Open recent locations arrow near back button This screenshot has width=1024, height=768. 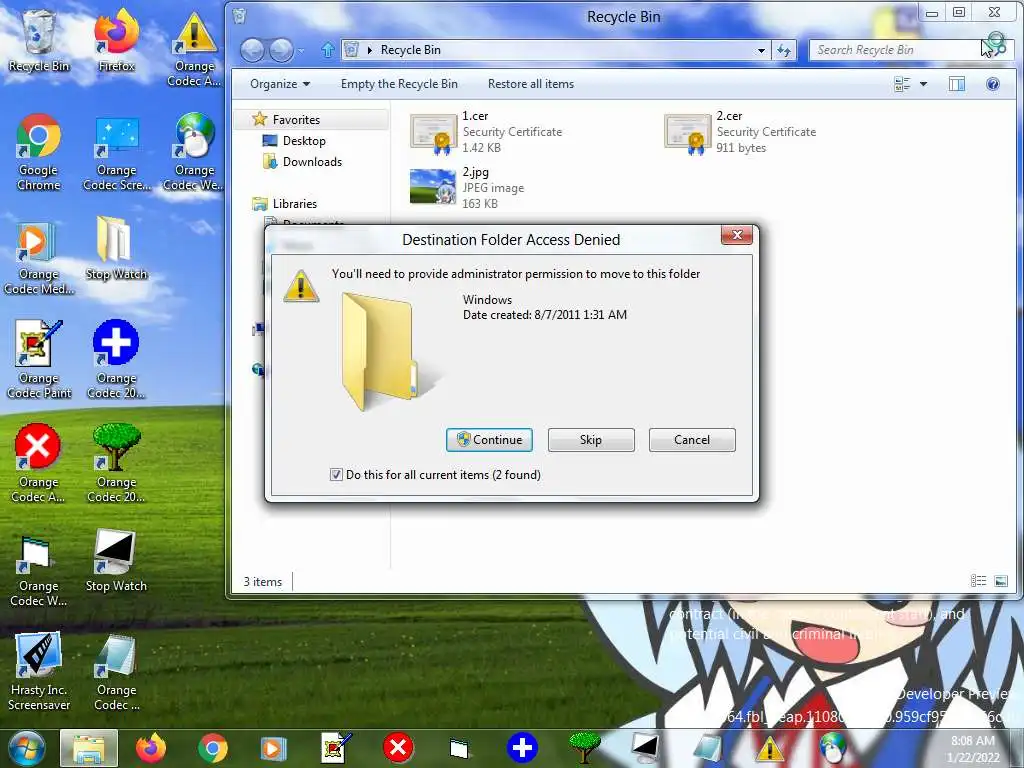tap(301, 50)
